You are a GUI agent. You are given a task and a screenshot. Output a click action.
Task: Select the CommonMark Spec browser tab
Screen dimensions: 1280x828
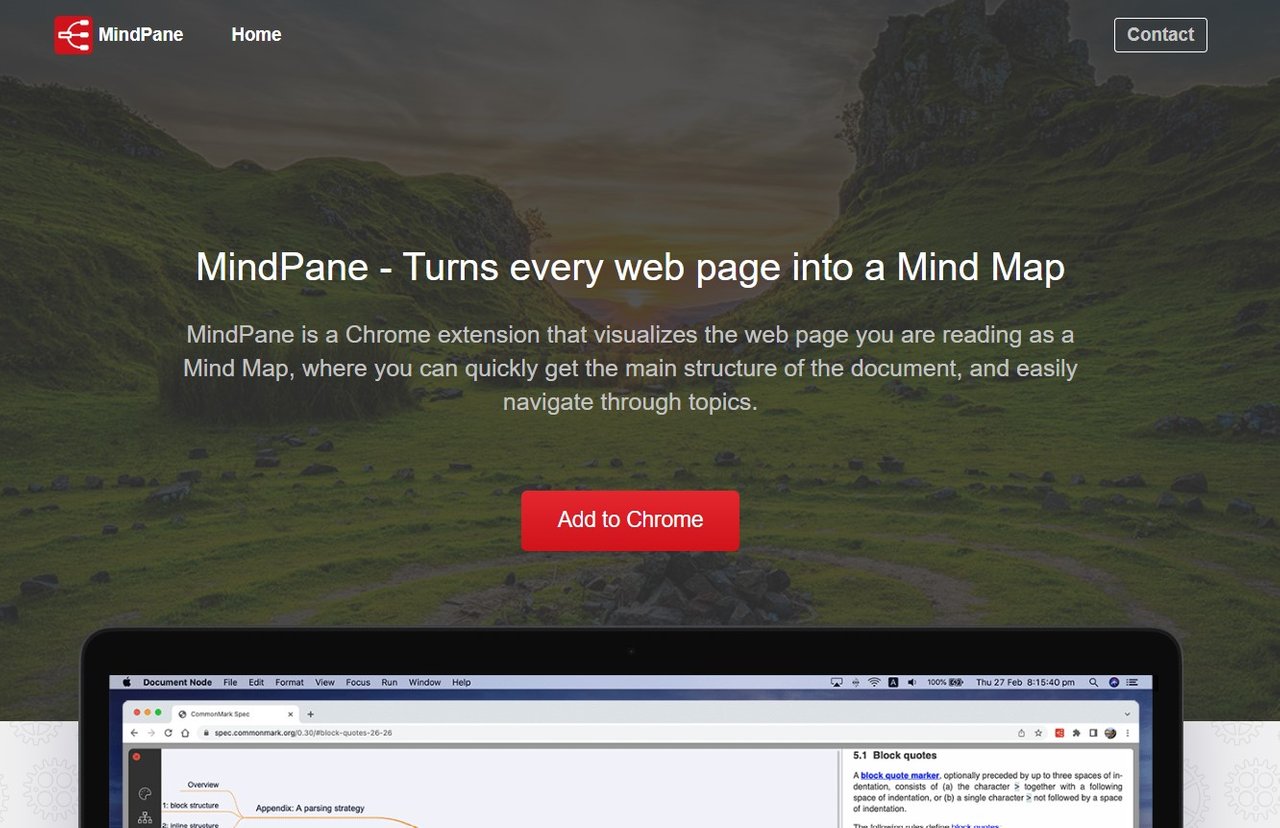235,714
